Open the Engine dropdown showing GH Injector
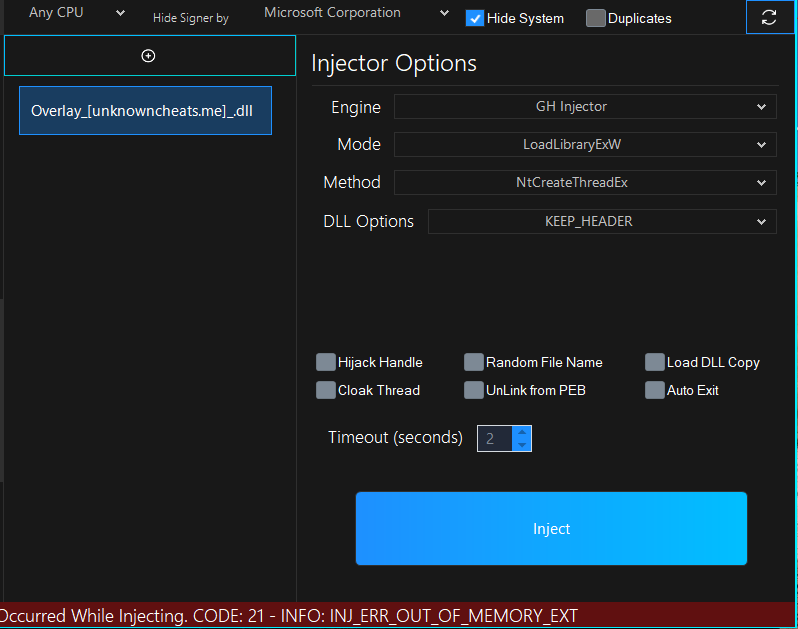The image size is (798, 629). point(585,107)
